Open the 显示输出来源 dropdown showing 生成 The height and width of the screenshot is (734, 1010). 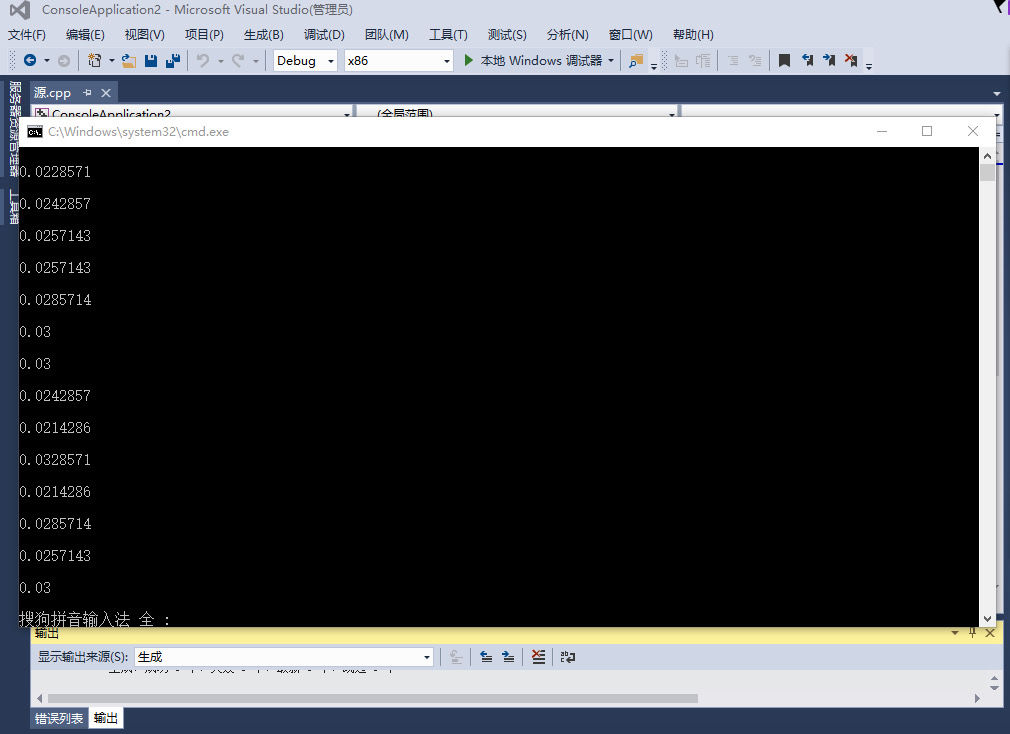284,657
